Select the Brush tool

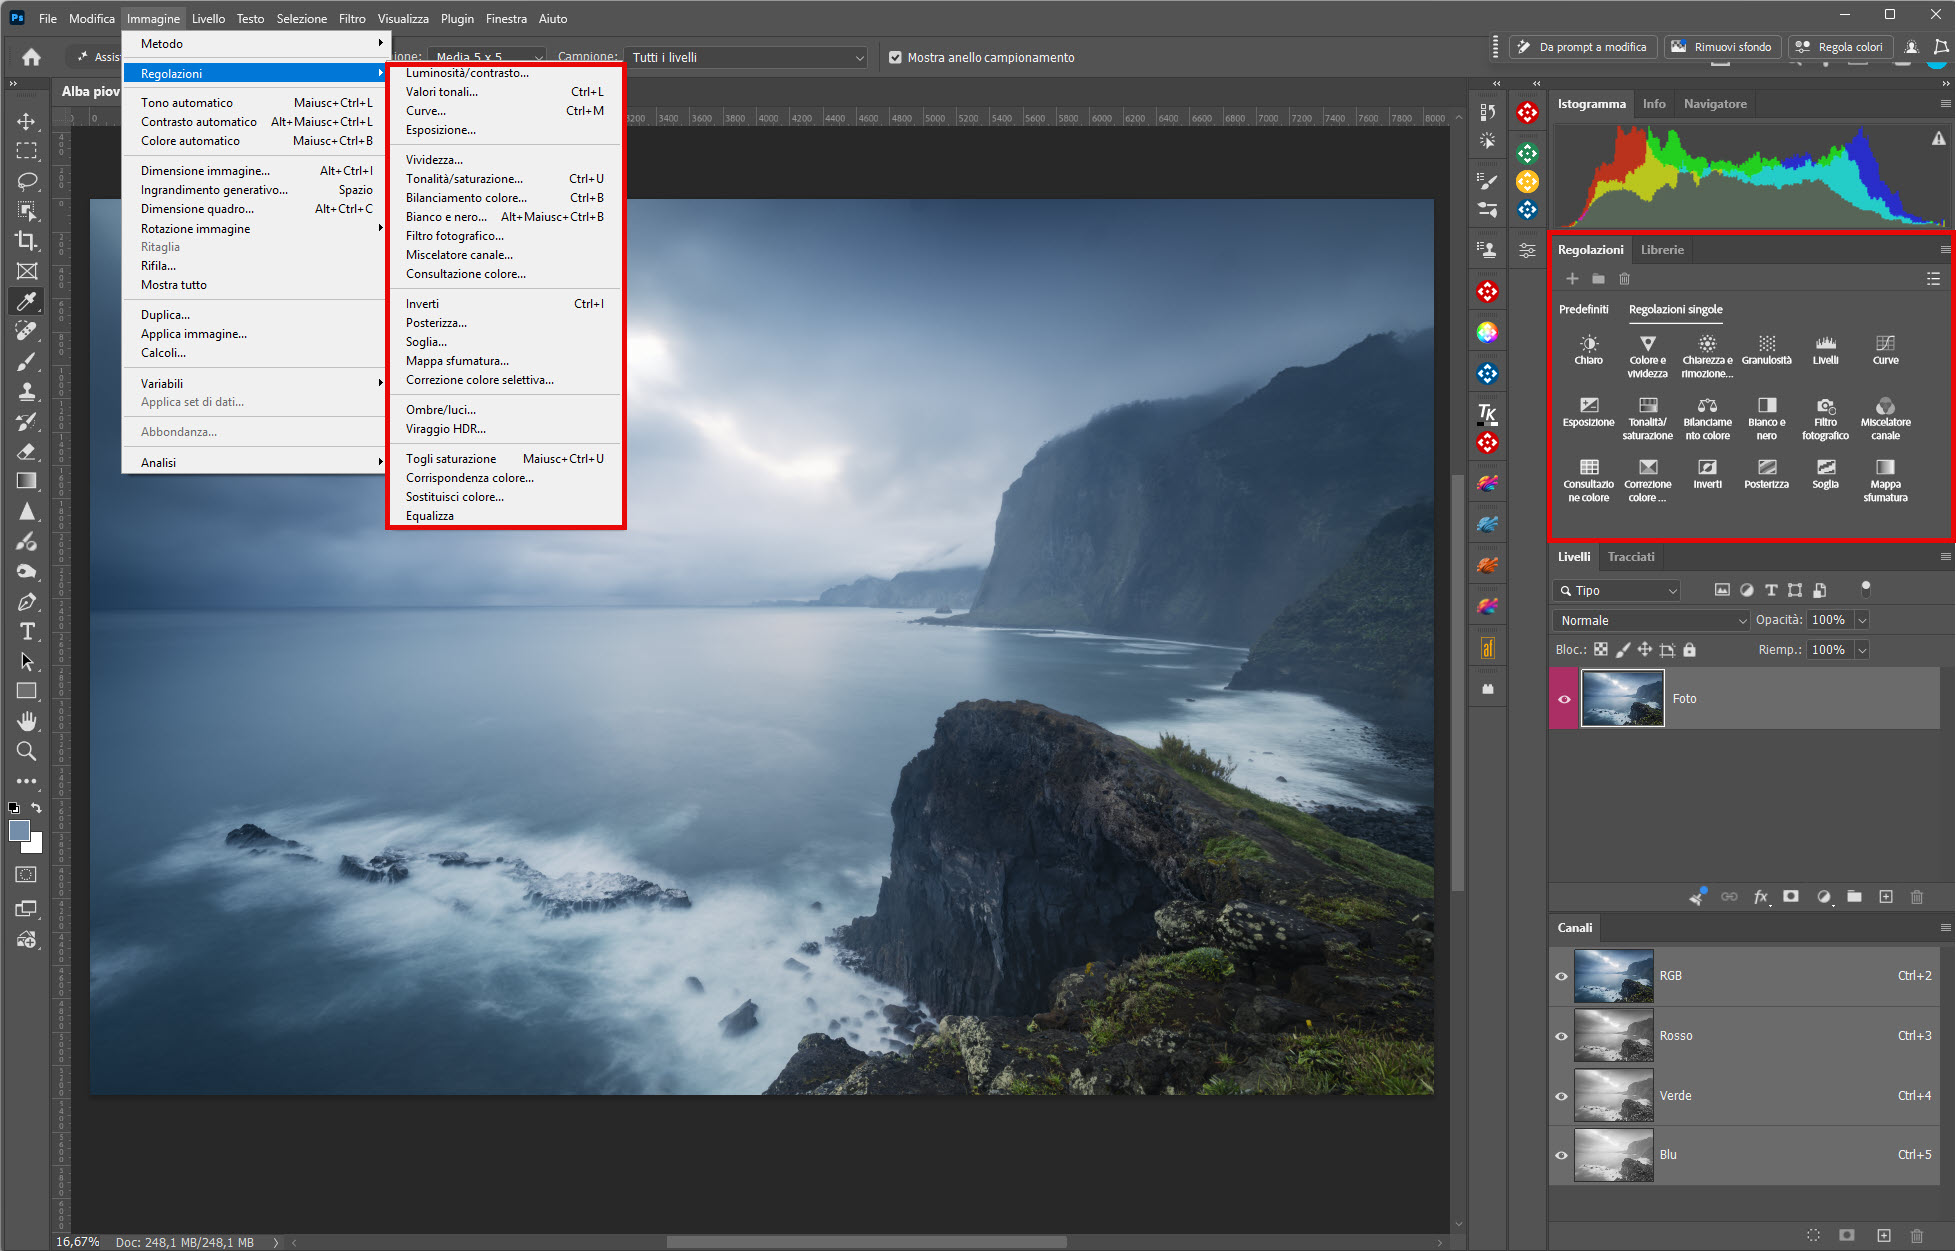(x=27, y=361)
